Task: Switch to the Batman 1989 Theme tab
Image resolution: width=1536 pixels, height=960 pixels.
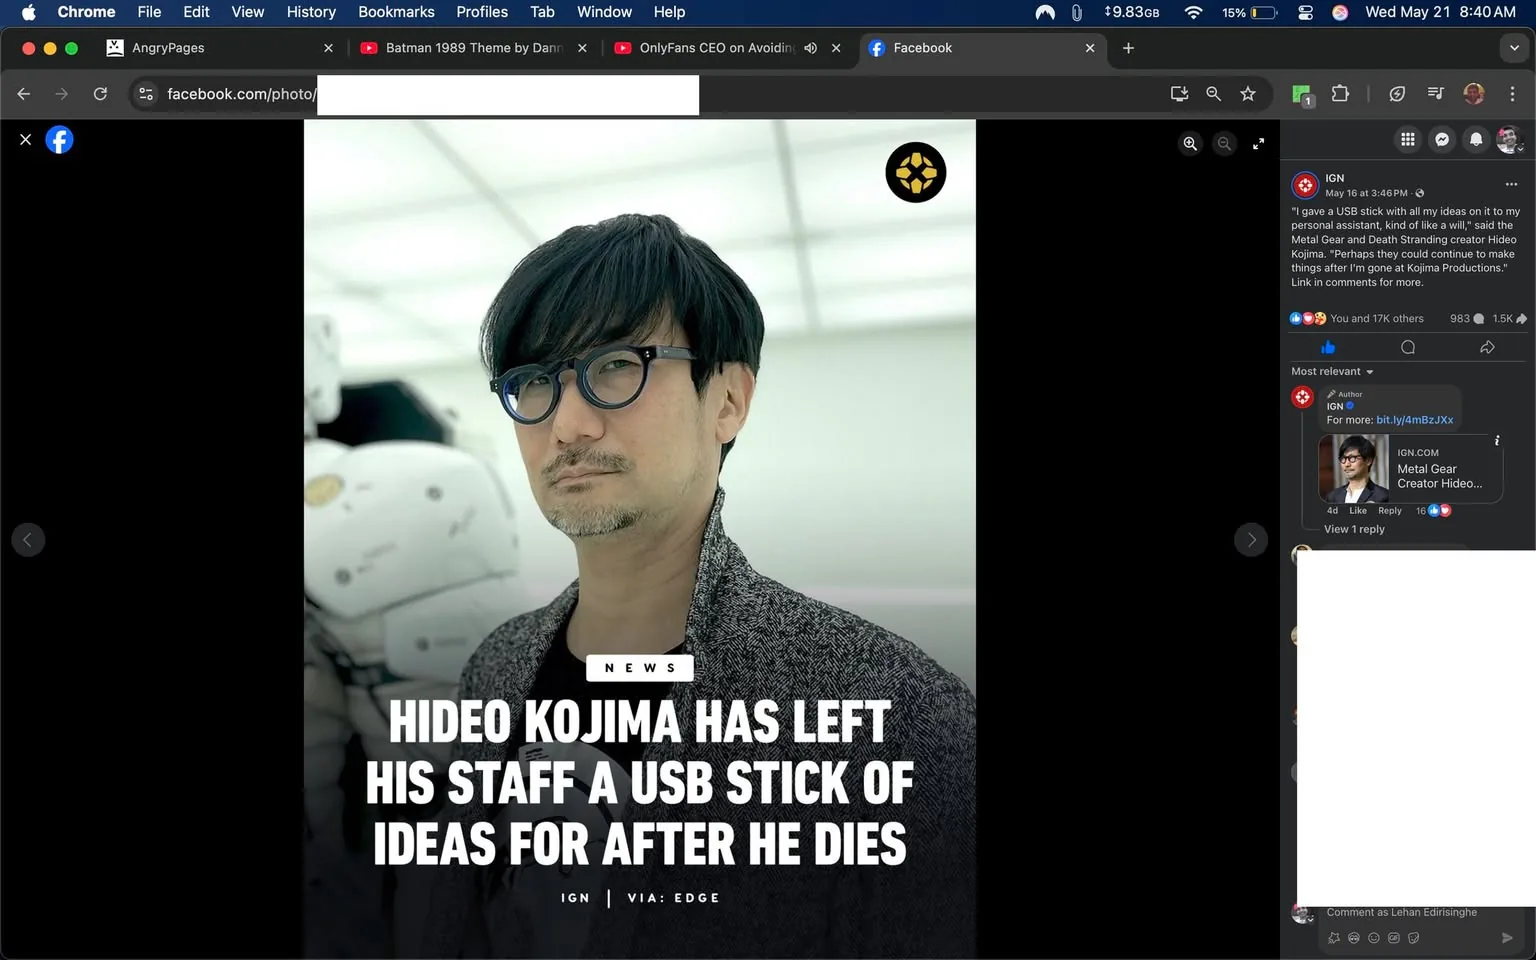Action: [x=473, y=48]
